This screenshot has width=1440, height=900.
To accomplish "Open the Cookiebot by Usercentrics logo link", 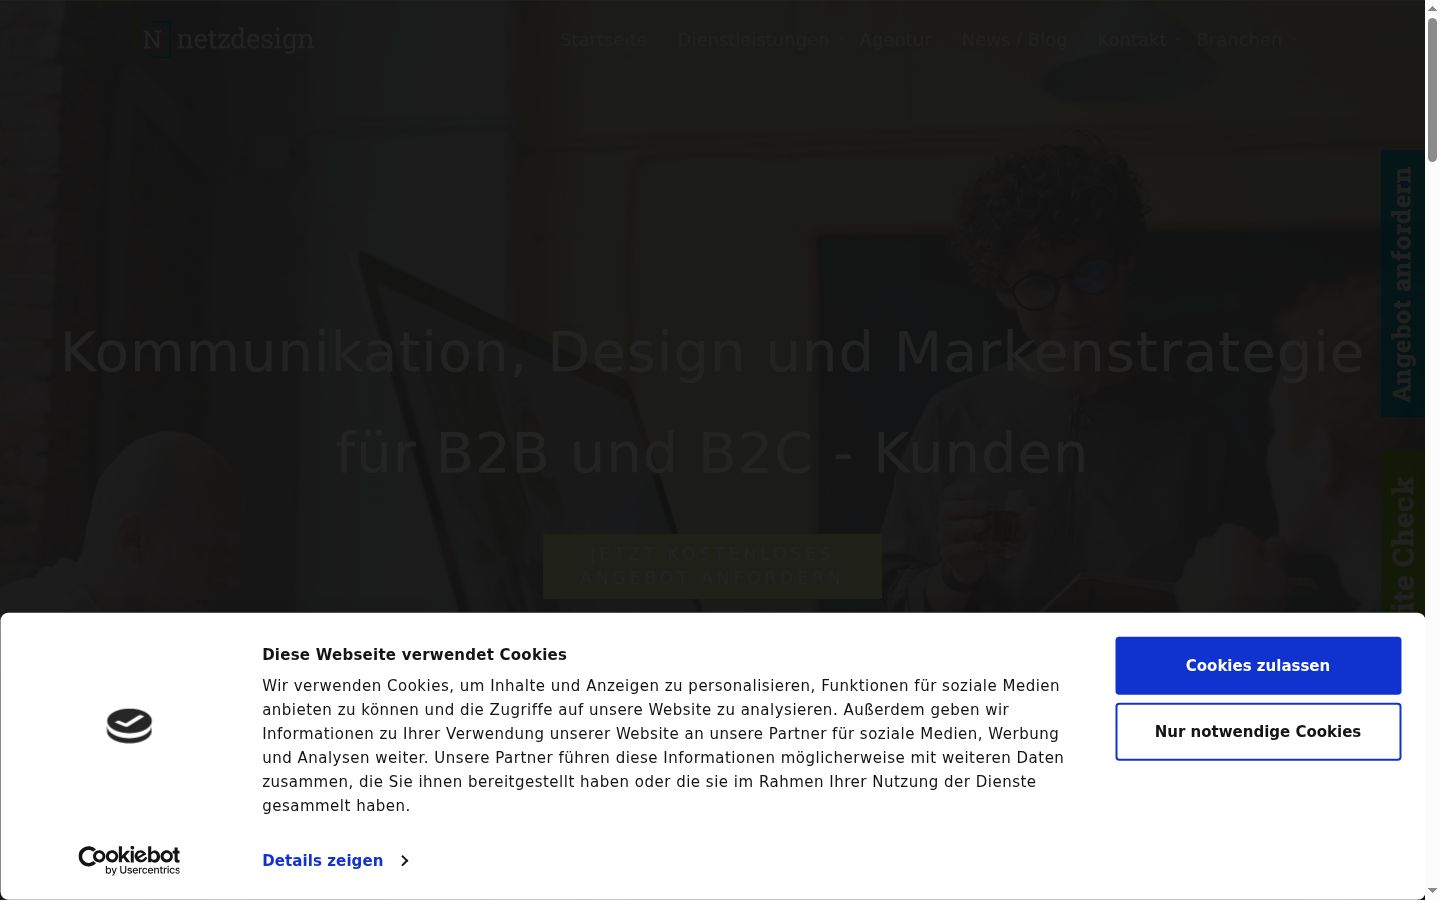I will [x=129, y=860].
